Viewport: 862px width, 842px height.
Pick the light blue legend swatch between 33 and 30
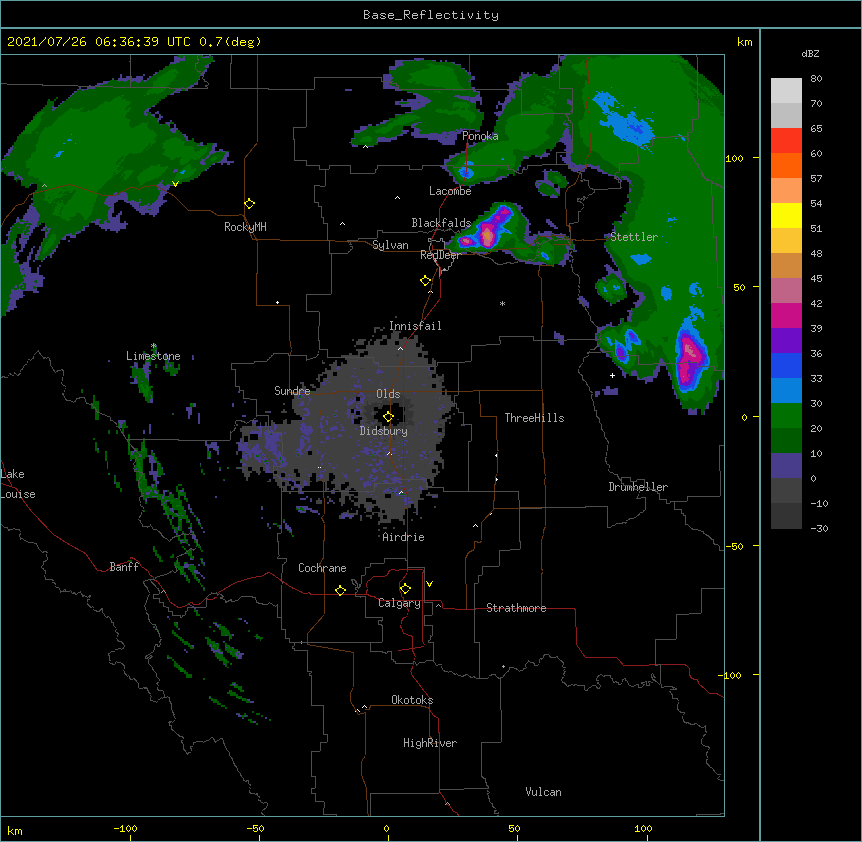tap(786, 391)
